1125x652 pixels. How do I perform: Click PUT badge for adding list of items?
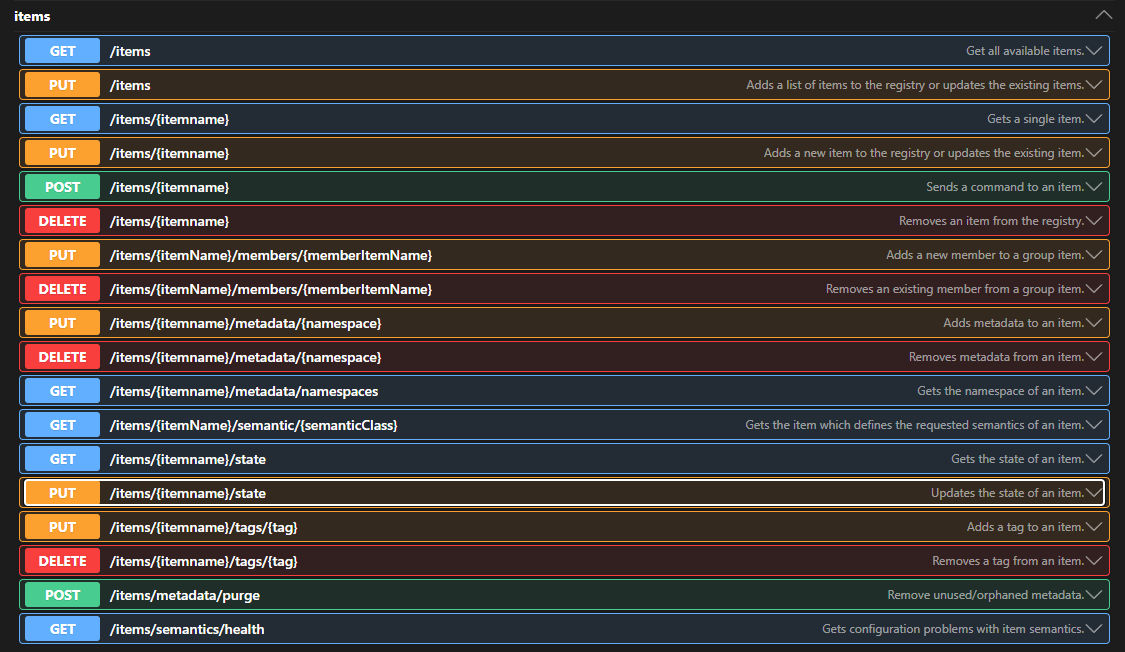[62, 85]
